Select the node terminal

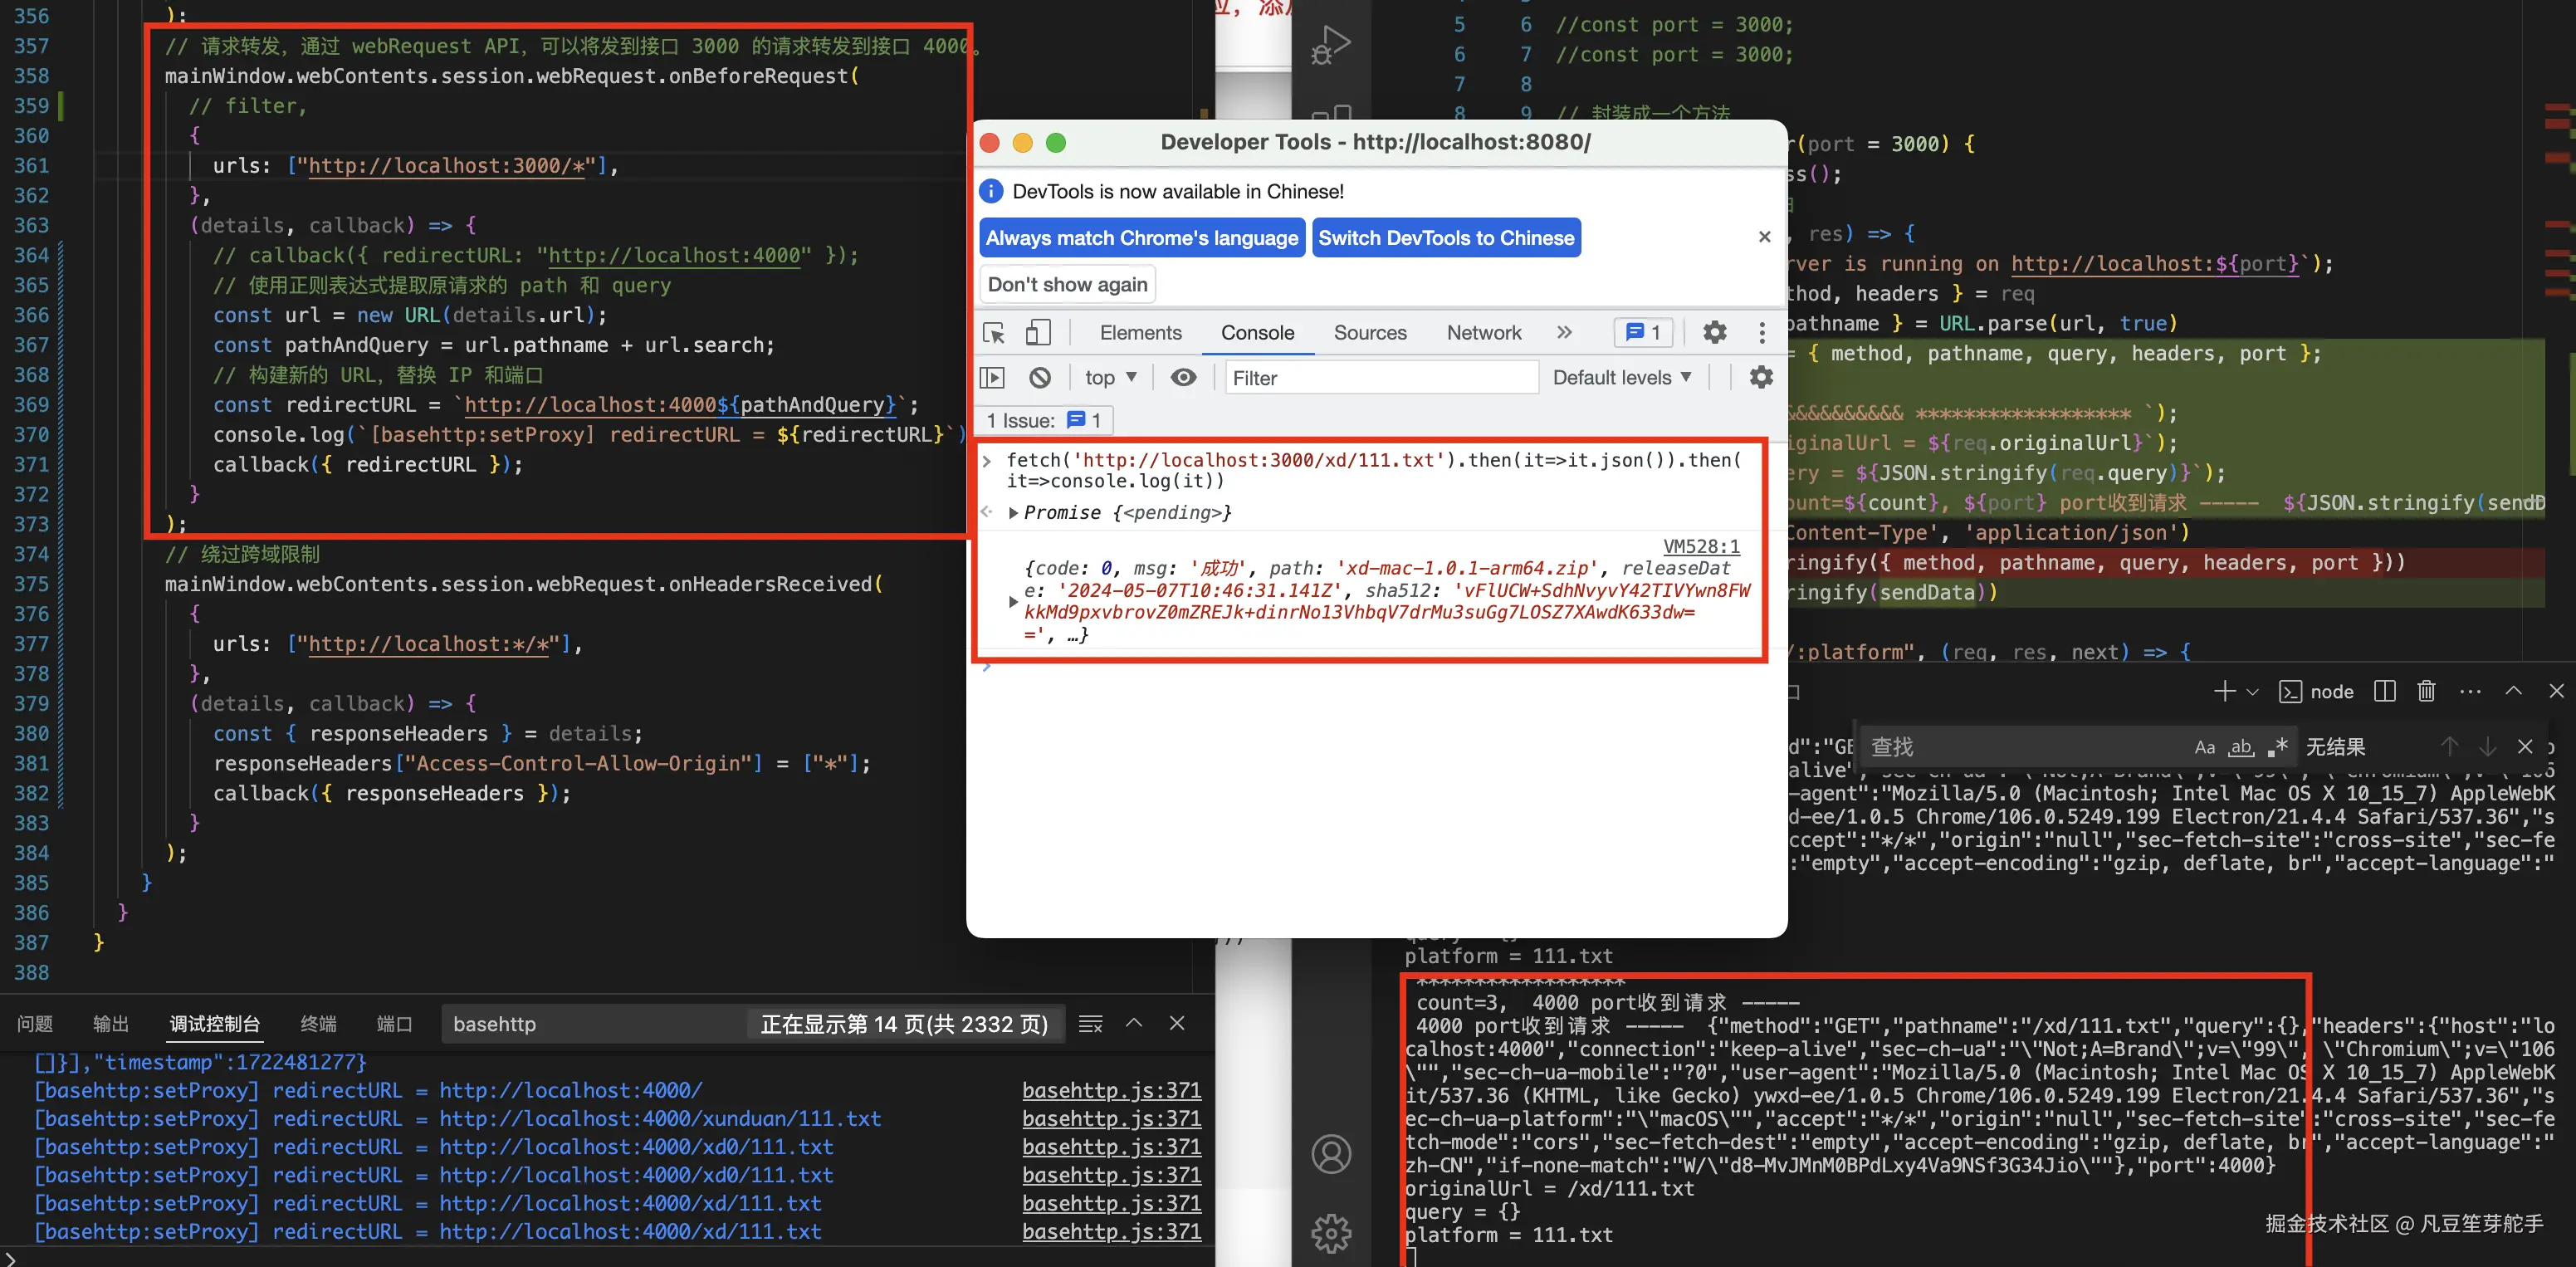click(x=2317, y=692)
